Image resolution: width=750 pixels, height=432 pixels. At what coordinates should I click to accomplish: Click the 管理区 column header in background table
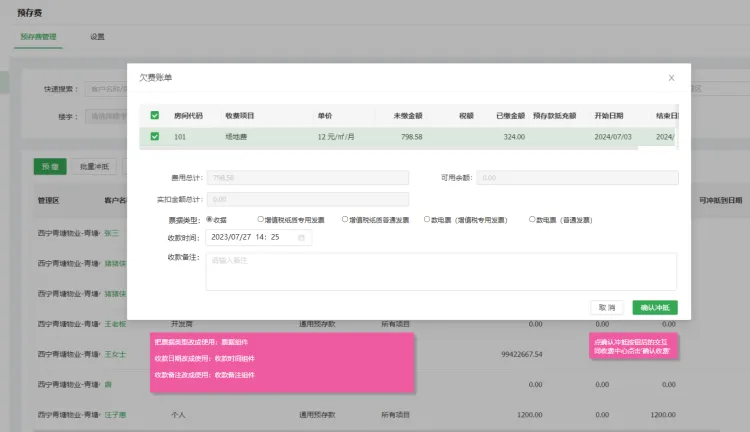(x=48, y=200)
